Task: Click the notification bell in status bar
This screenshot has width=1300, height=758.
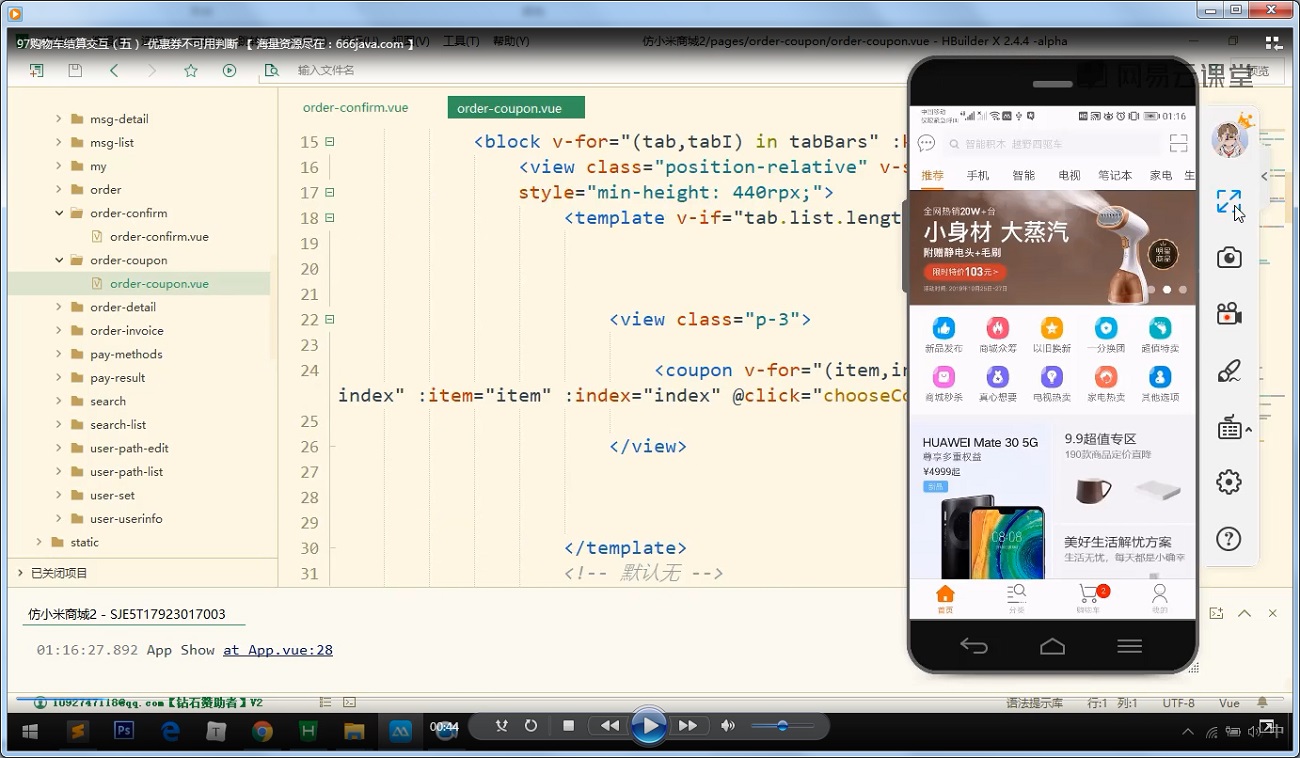Action: [1262, 703]
